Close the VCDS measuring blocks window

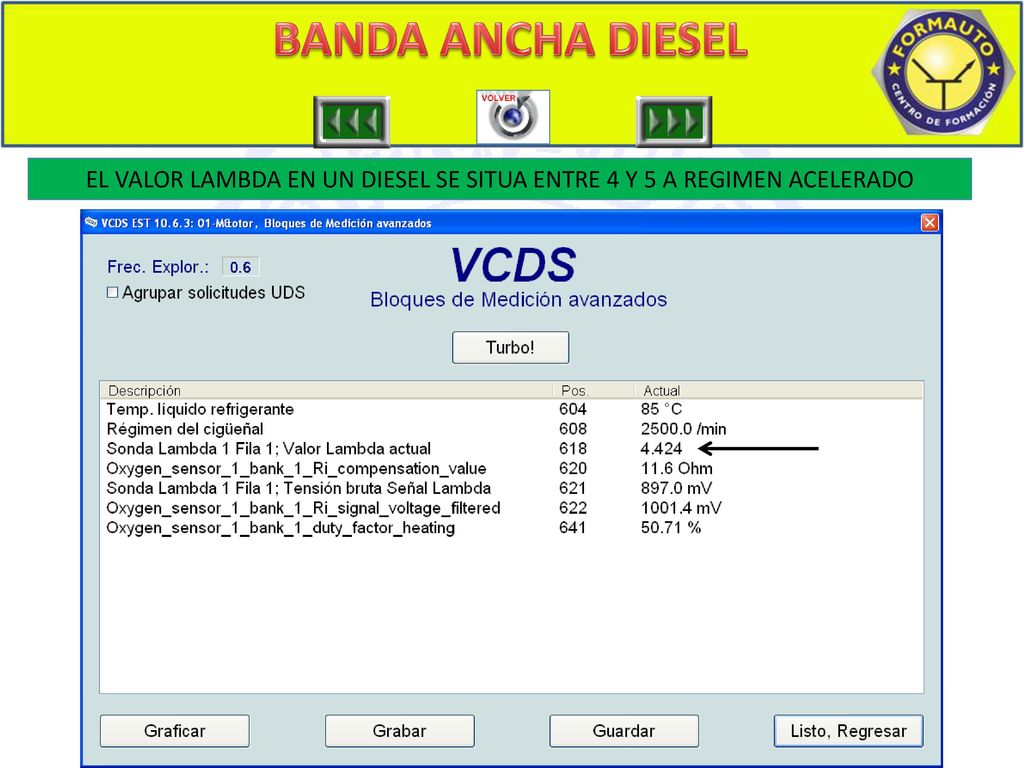[x=929, y=223]
